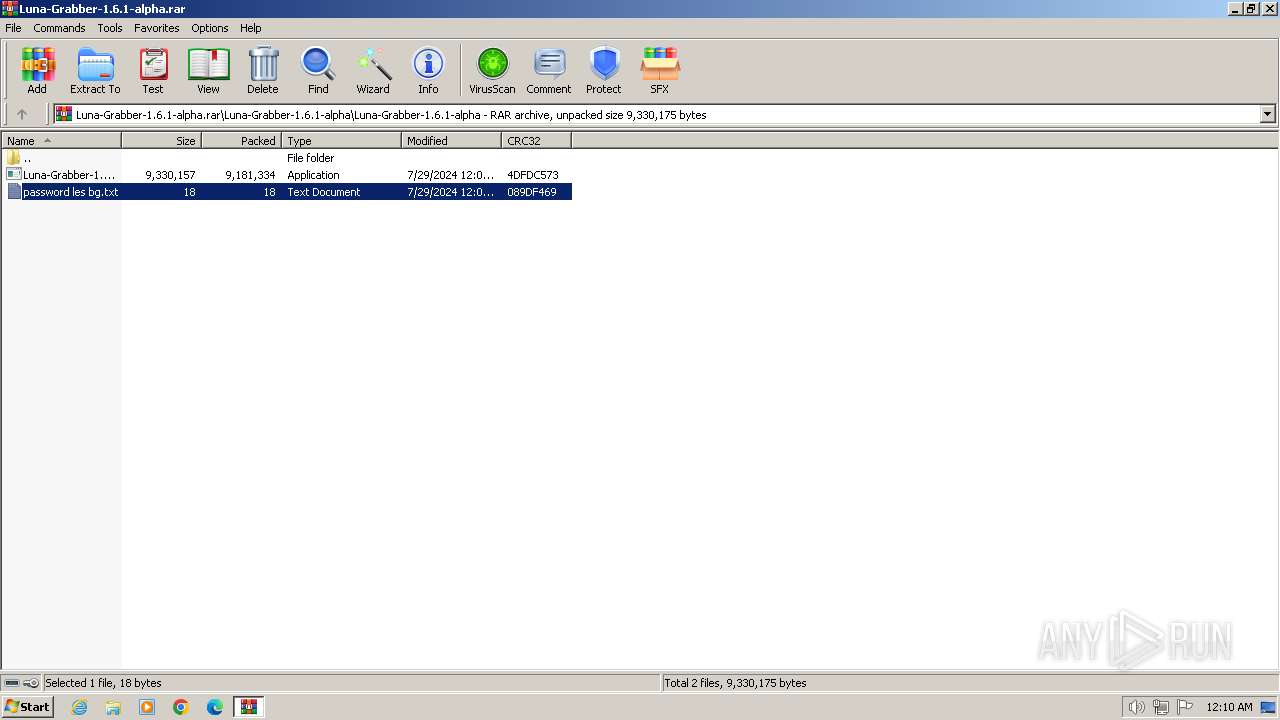Expand the address path dropdown
The image size is (1280, 720).
point(1267,114)
